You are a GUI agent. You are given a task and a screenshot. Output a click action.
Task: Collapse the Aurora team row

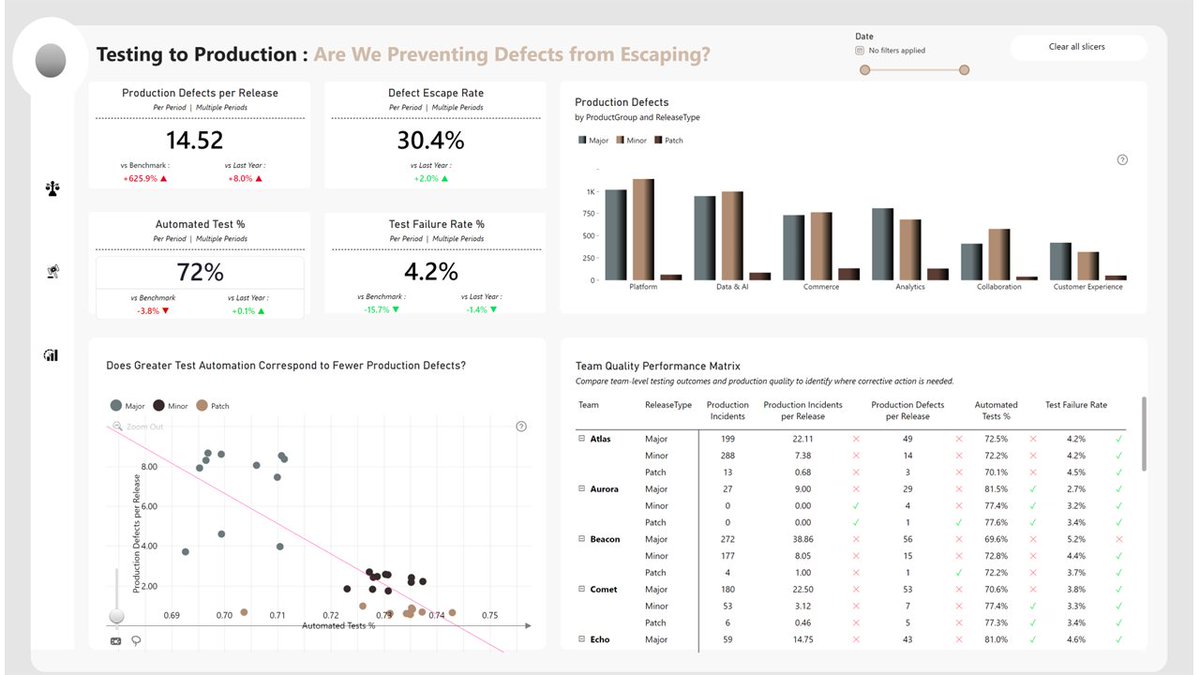(582, 489)
